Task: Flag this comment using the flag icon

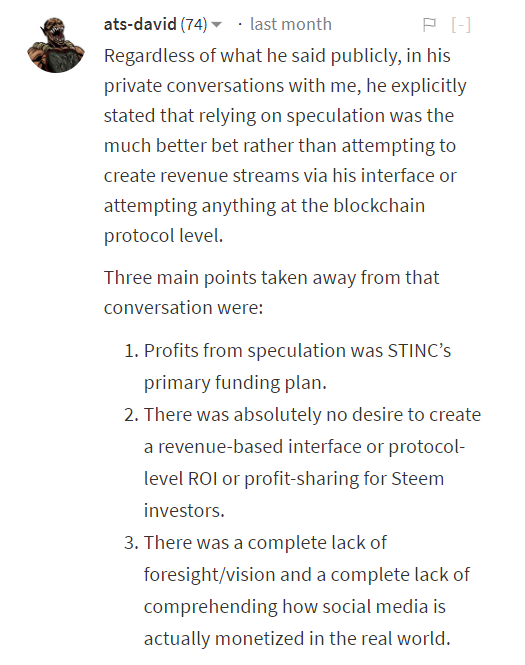Action: pos(429,25)
